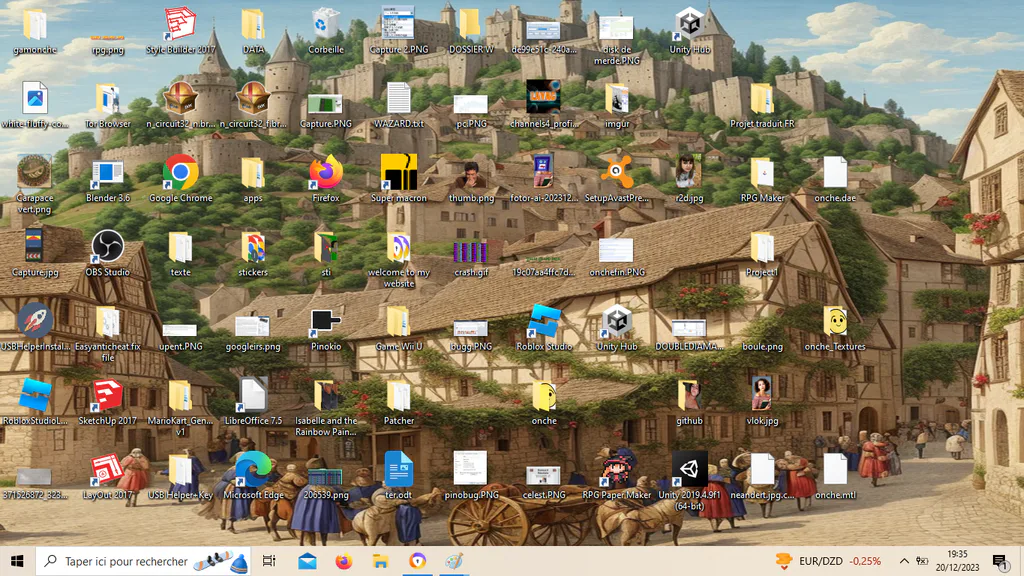Open Firefox from the taskbar
Viewport: 1024px width, 576px height.
pyautogui.click(x=344, y=561)
